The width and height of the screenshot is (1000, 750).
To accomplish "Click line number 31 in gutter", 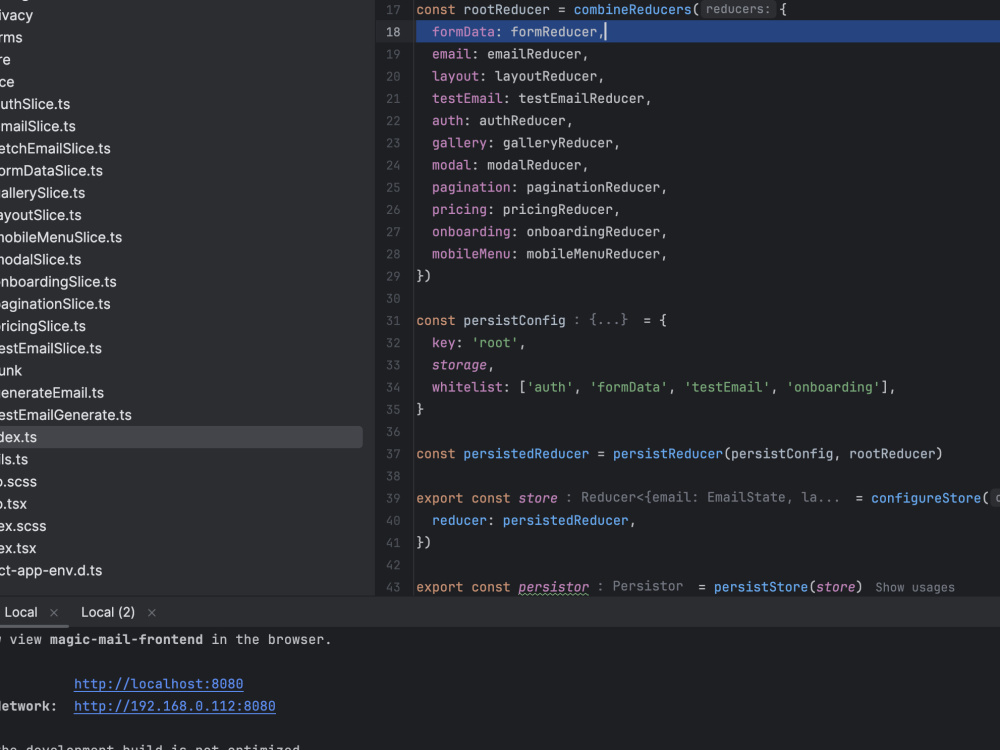I will tap(393, 321).
